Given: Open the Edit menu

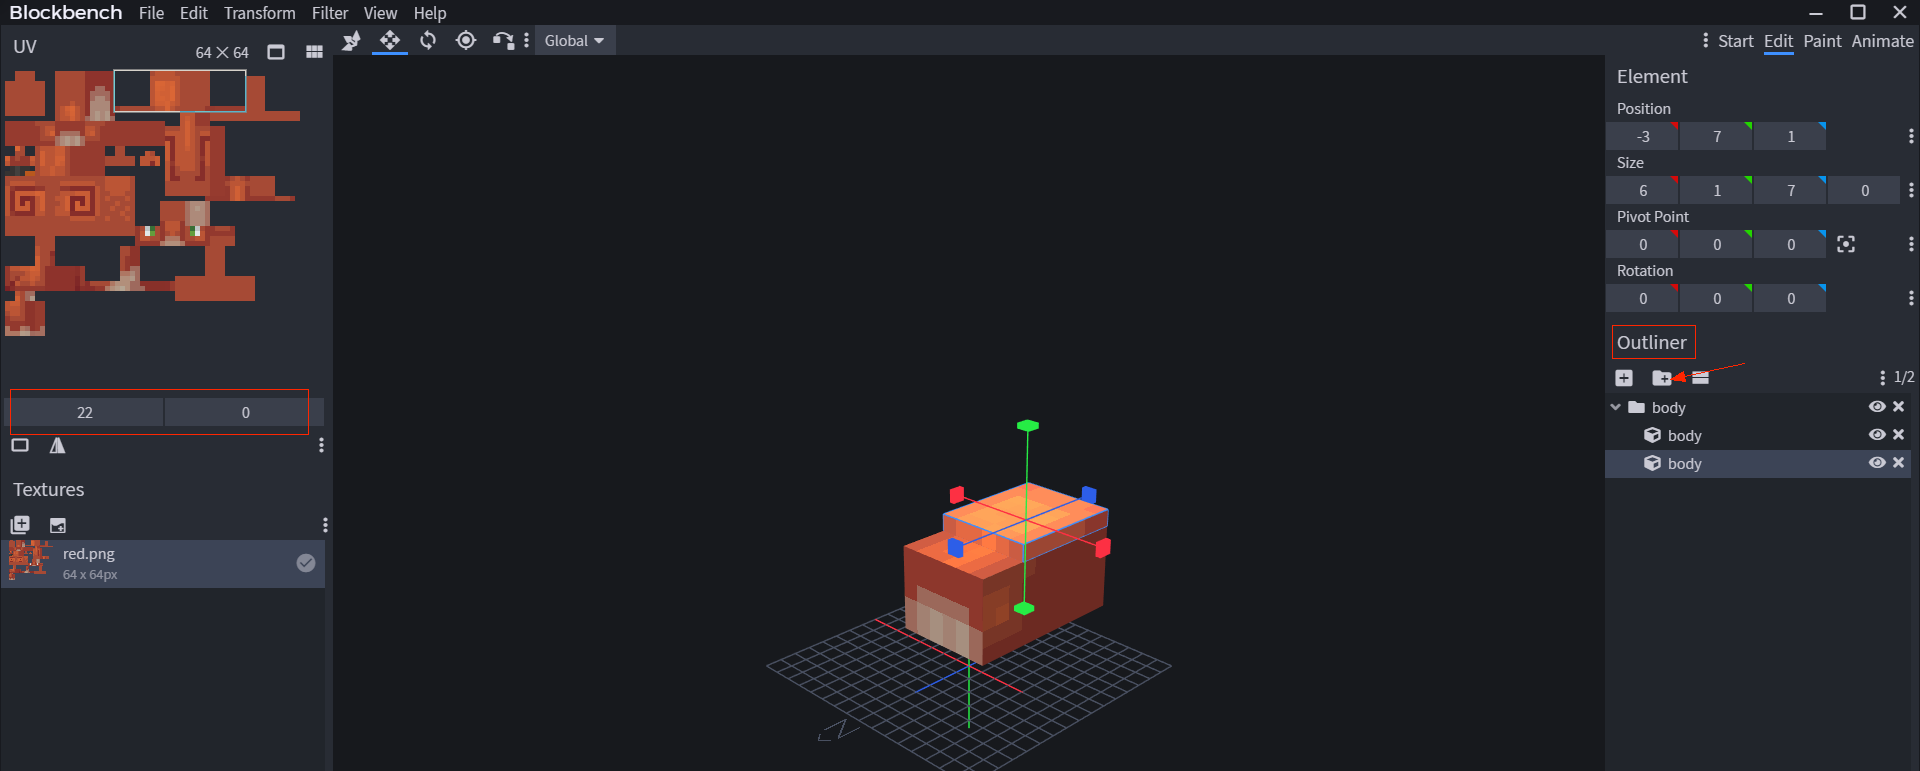Looking at the screenshot, I should coord(194,13).
